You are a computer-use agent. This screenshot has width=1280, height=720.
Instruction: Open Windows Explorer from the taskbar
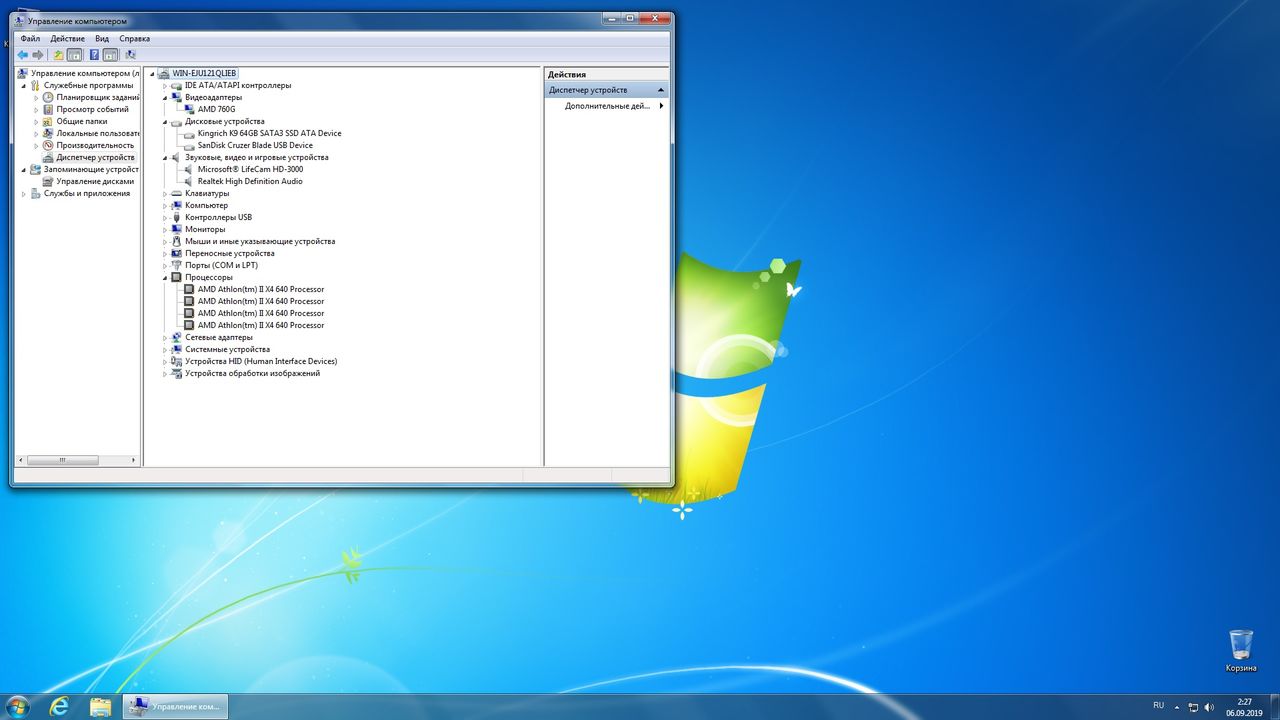coord(101,706)
